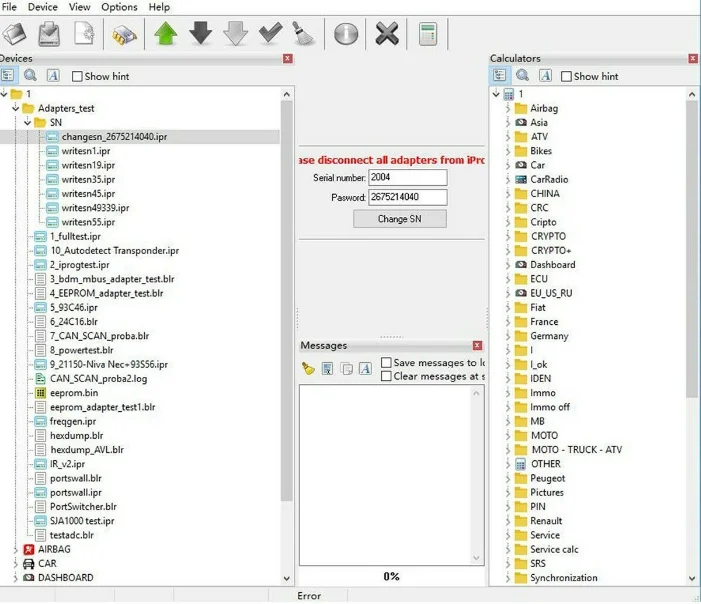Image resolution: width=701 pixels, height=604 pixels.
Task: Click Messages panel save messages icon
Action: [327, 369]
